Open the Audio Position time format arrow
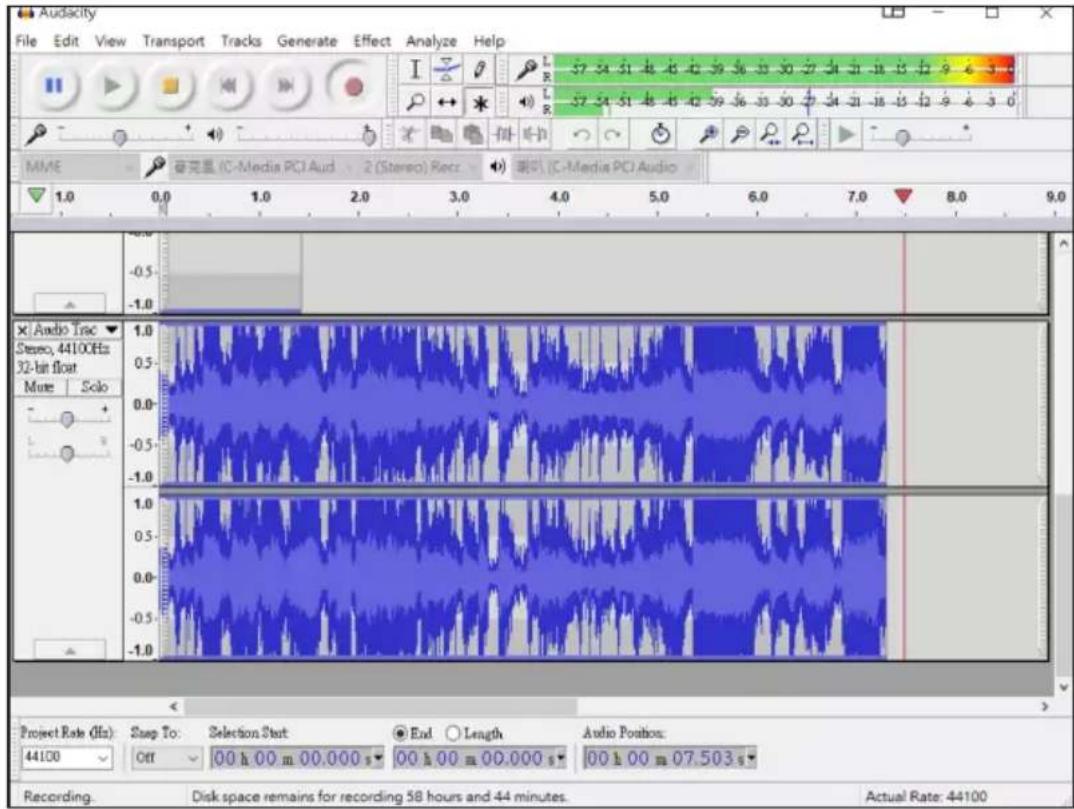Image resolution: width=1074 pixels, height=809 pixels. (x=751, y=758)
